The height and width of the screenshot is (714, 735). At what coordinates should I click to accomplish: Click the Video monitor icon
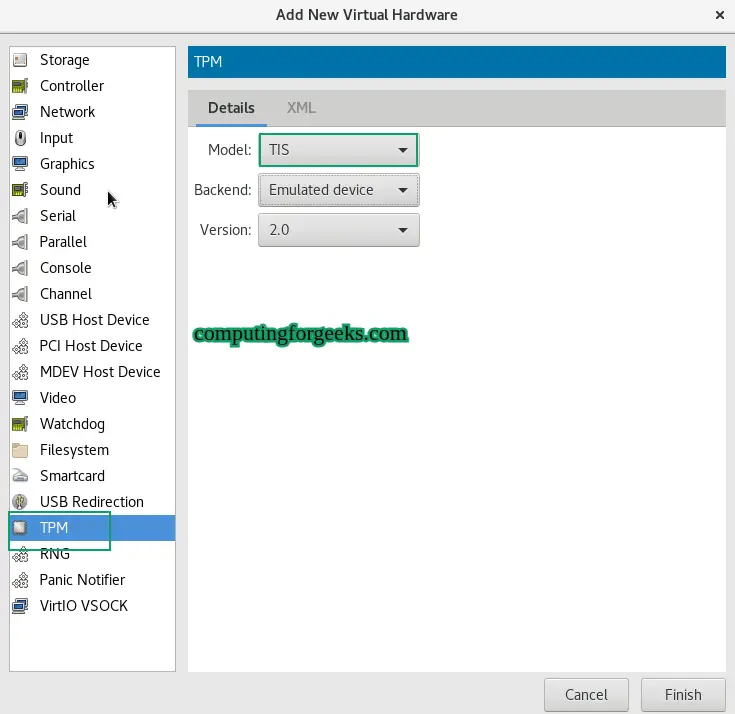20,398
